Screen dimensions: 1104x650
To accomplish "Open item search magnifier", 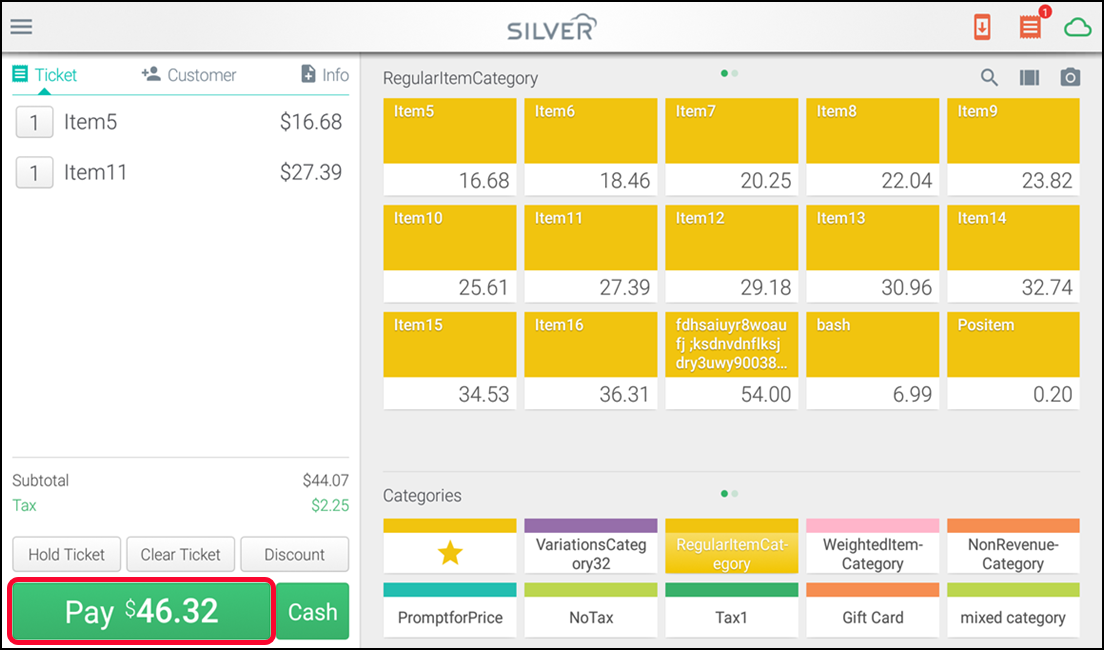I will (x=989, y=77).
